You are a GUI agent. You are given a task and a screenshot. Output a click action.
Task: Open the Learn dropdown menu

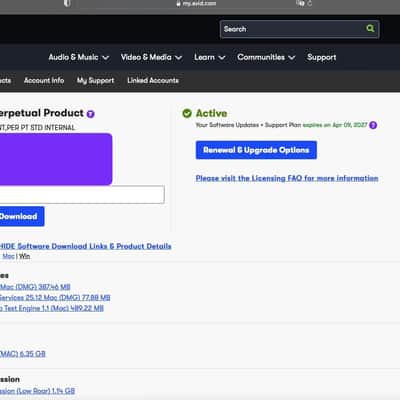coord(210,57)
